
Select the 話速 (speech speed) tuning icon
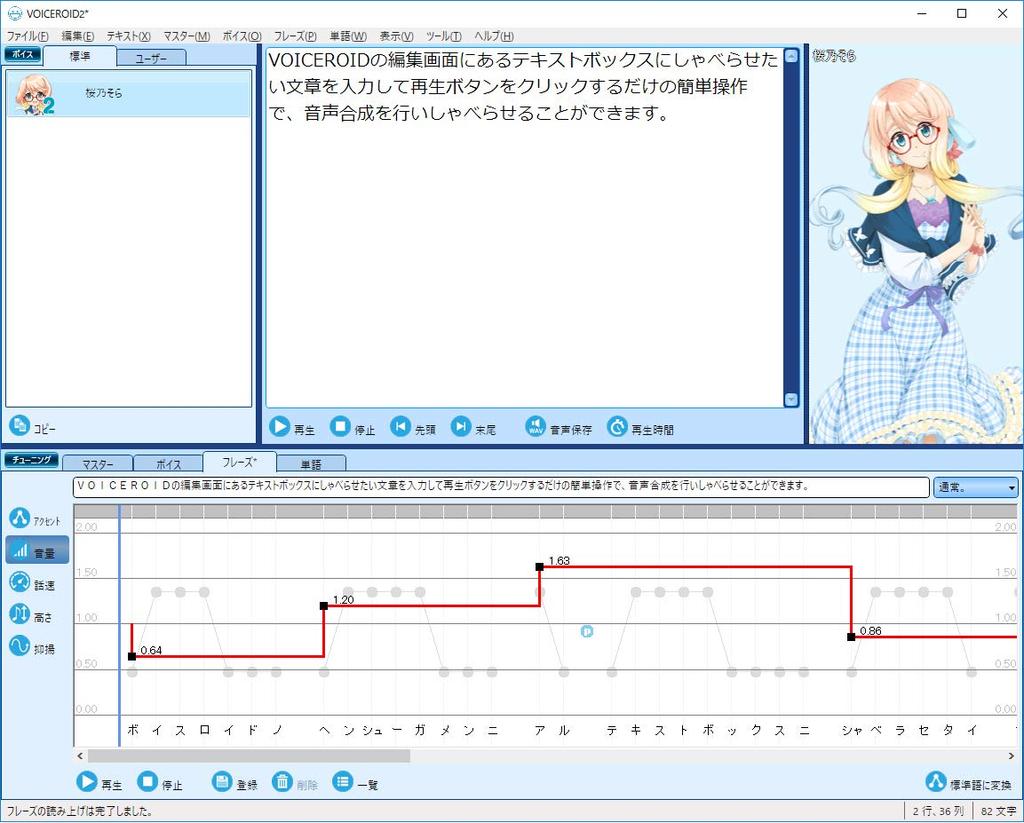[x=22, y=582]
